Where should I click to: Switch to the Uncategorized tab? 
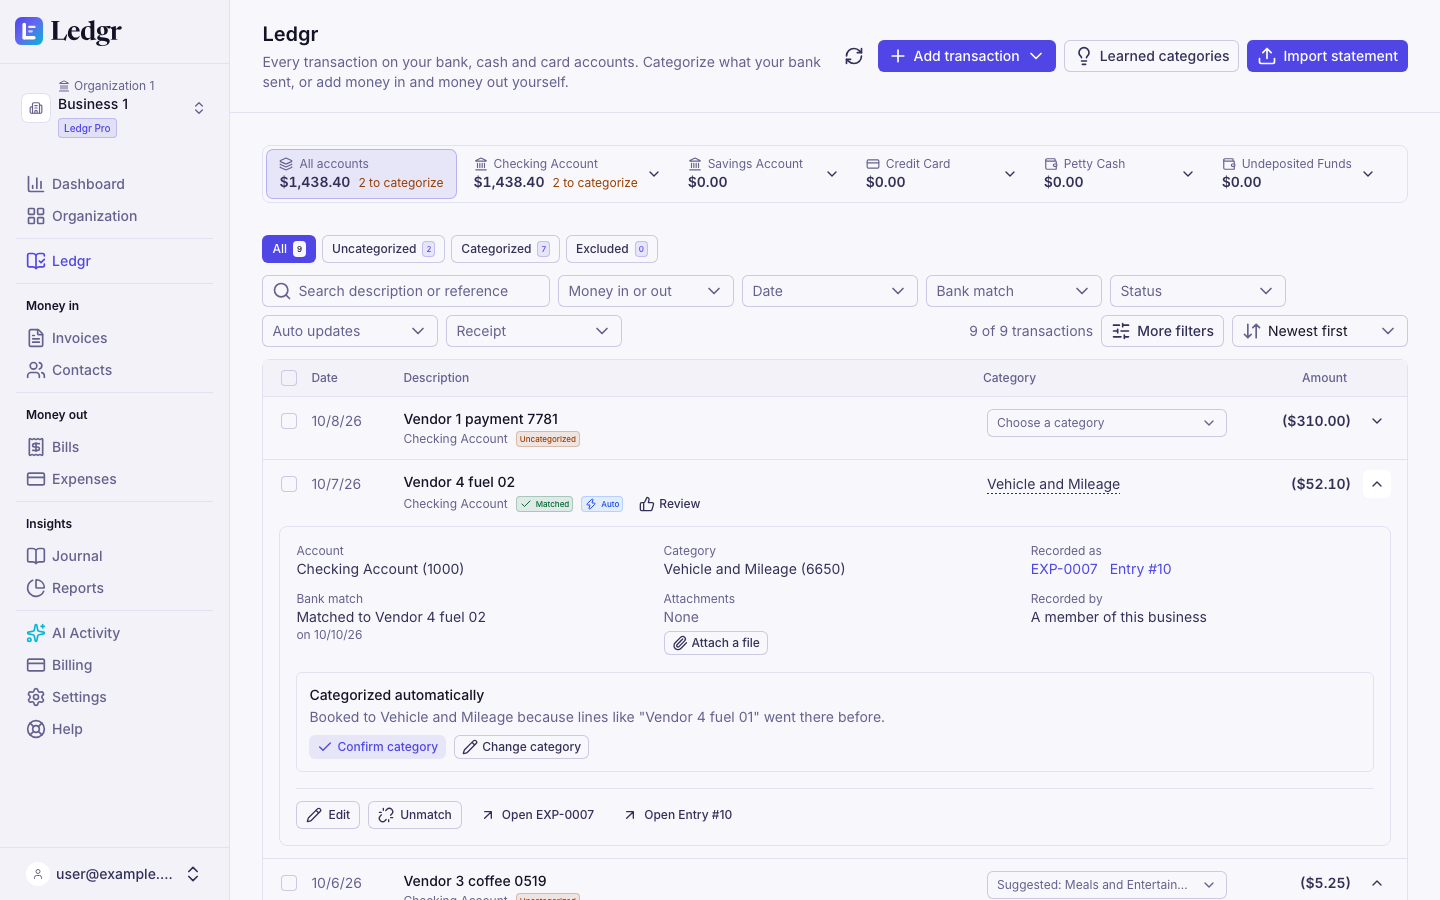point(383,249)
